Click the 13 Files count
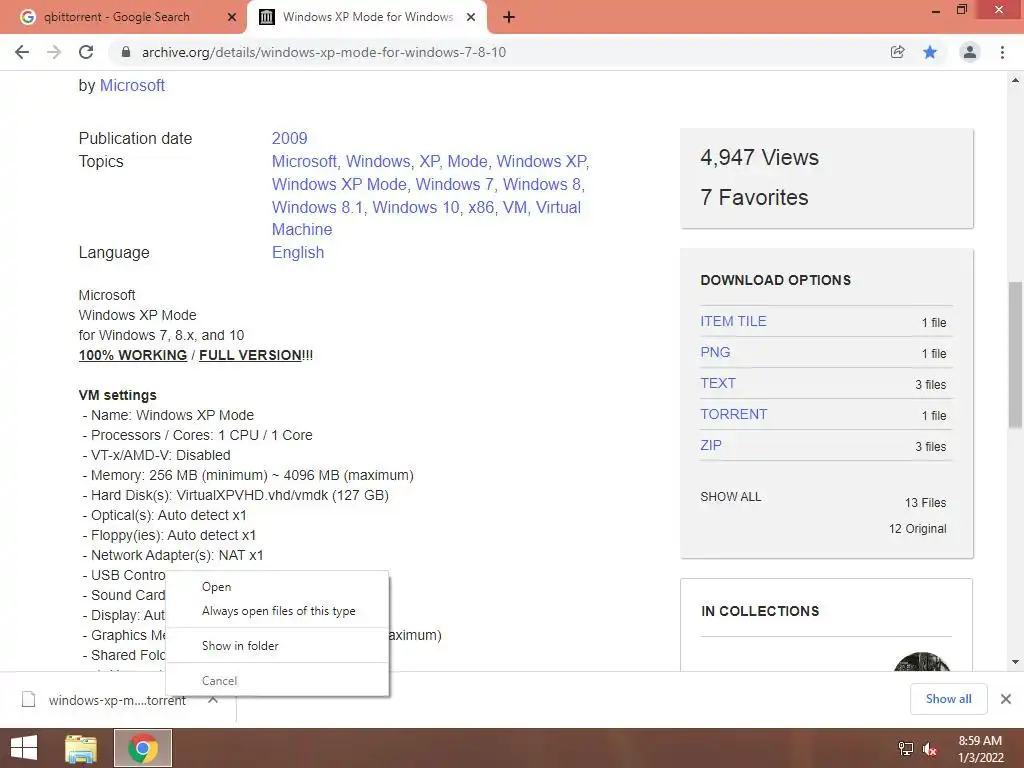1024x768 pixels. point(925,503)
